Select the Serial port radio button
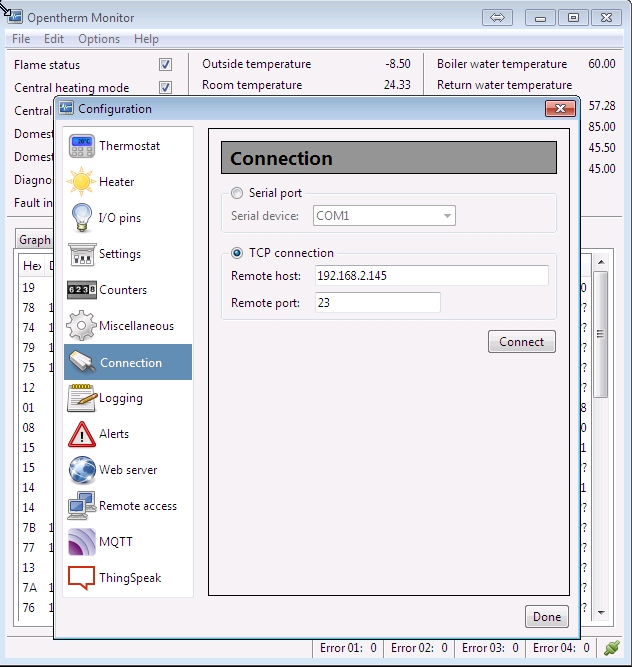Viewport: 632px width, 667px height. 237,193
